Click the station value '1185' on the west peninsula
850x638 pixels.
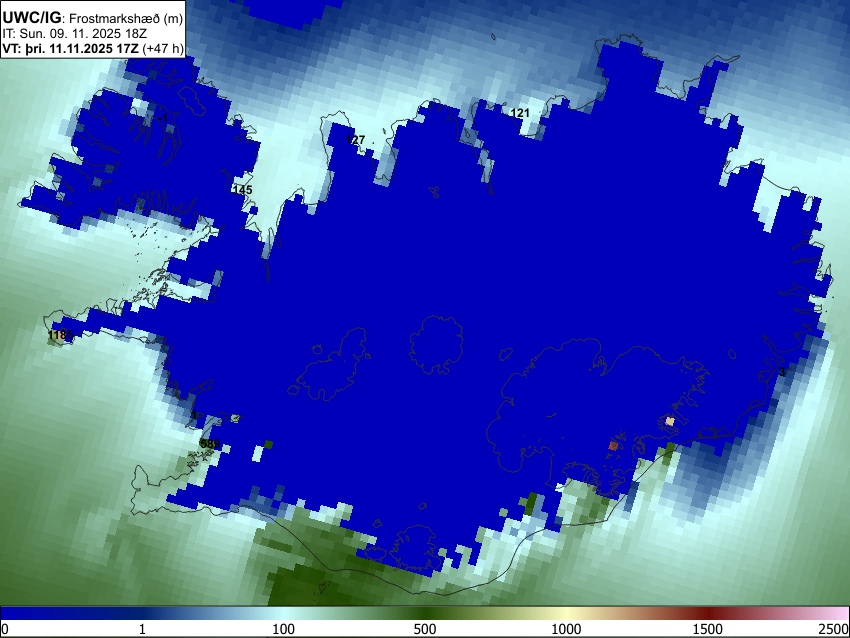tap(60, 335)
